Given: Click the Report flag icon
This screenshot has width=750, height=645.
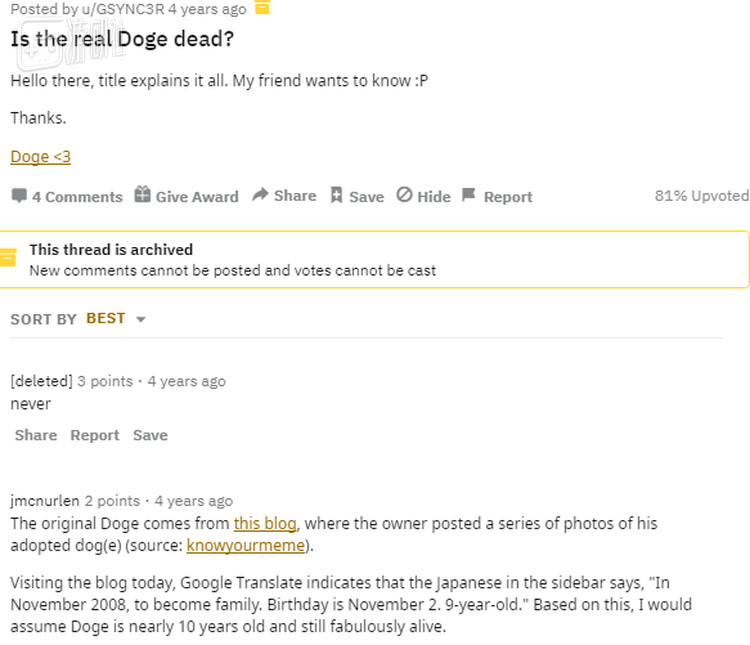Looking at the screenshot, I should click(468, 195).
